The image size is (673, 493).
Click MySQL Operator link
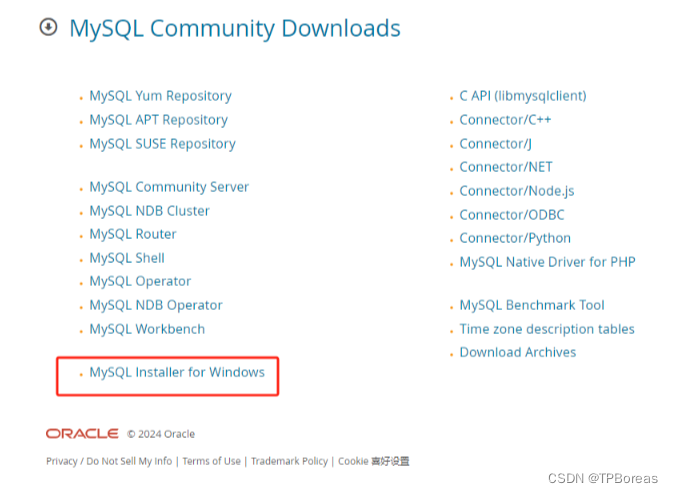point(140,281)
